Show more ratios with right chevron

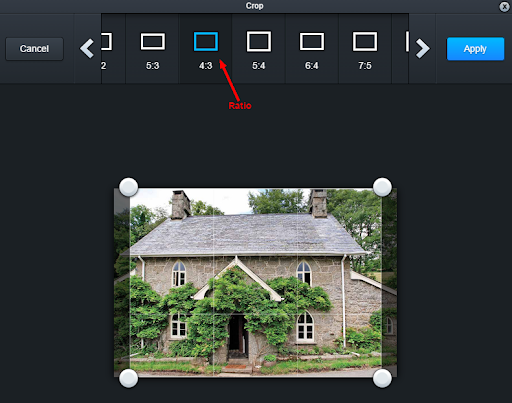pyautogui.click(x=422, y=49)
